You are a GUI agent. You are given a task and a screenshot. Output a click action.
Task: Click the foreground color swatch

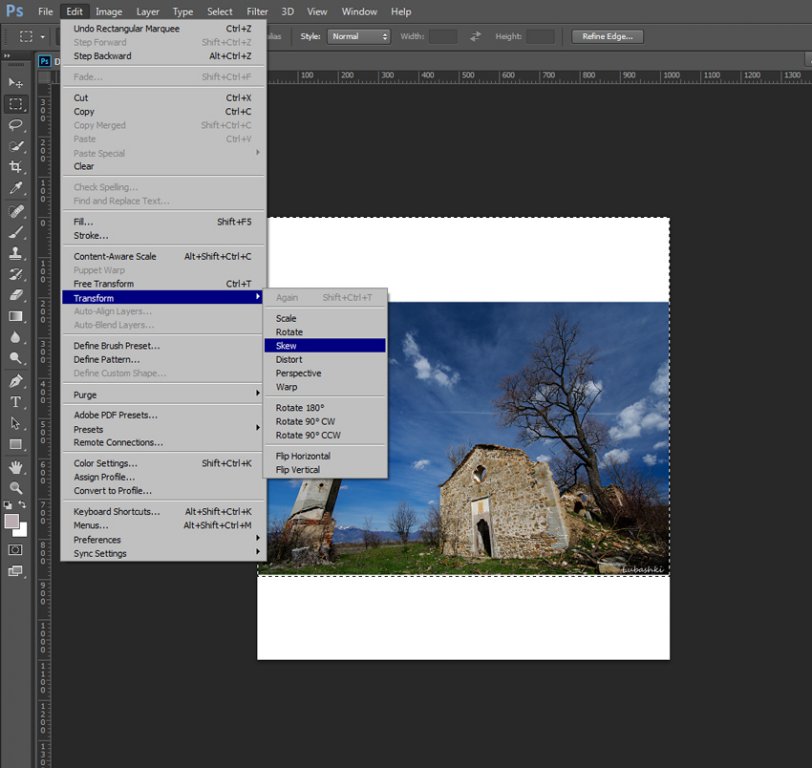point(12,521)
